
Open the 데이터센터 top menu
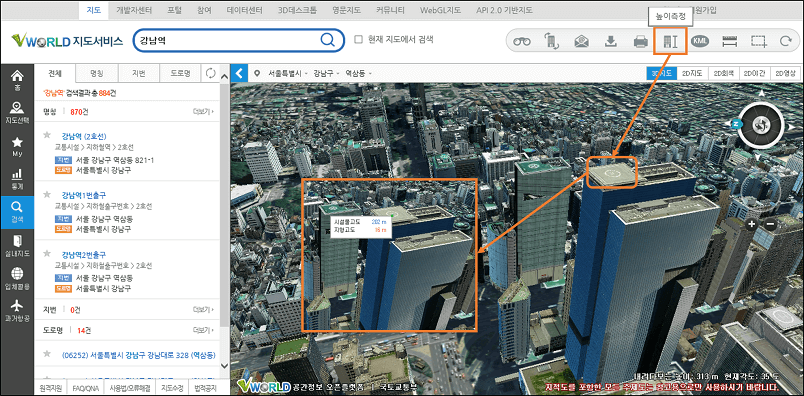[245, 10]
